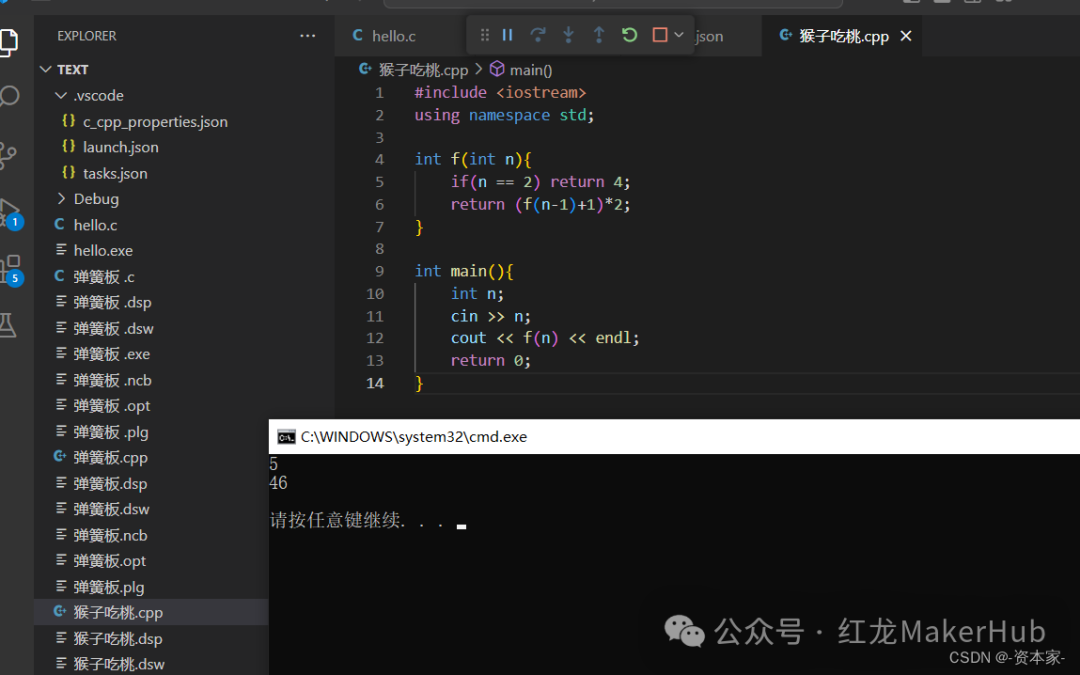Click the 'cout << f(n) << endl;' line

tap(545, 338)
